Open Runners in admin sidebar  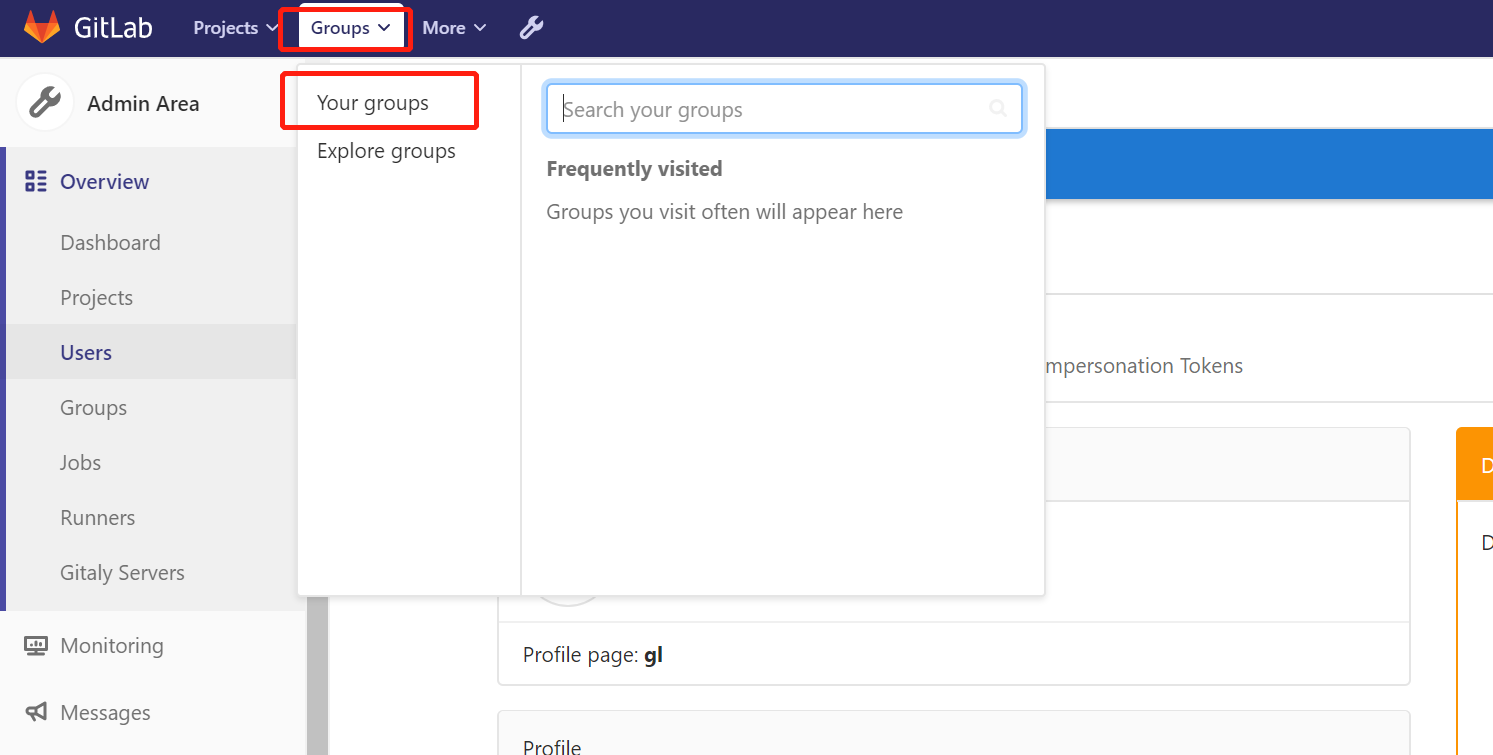coord(97,518)
